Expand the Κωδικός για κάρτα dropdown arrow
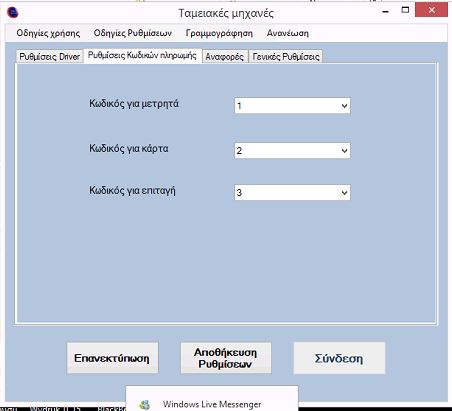The height and width of the screenshot is (411, 452). 344,151
